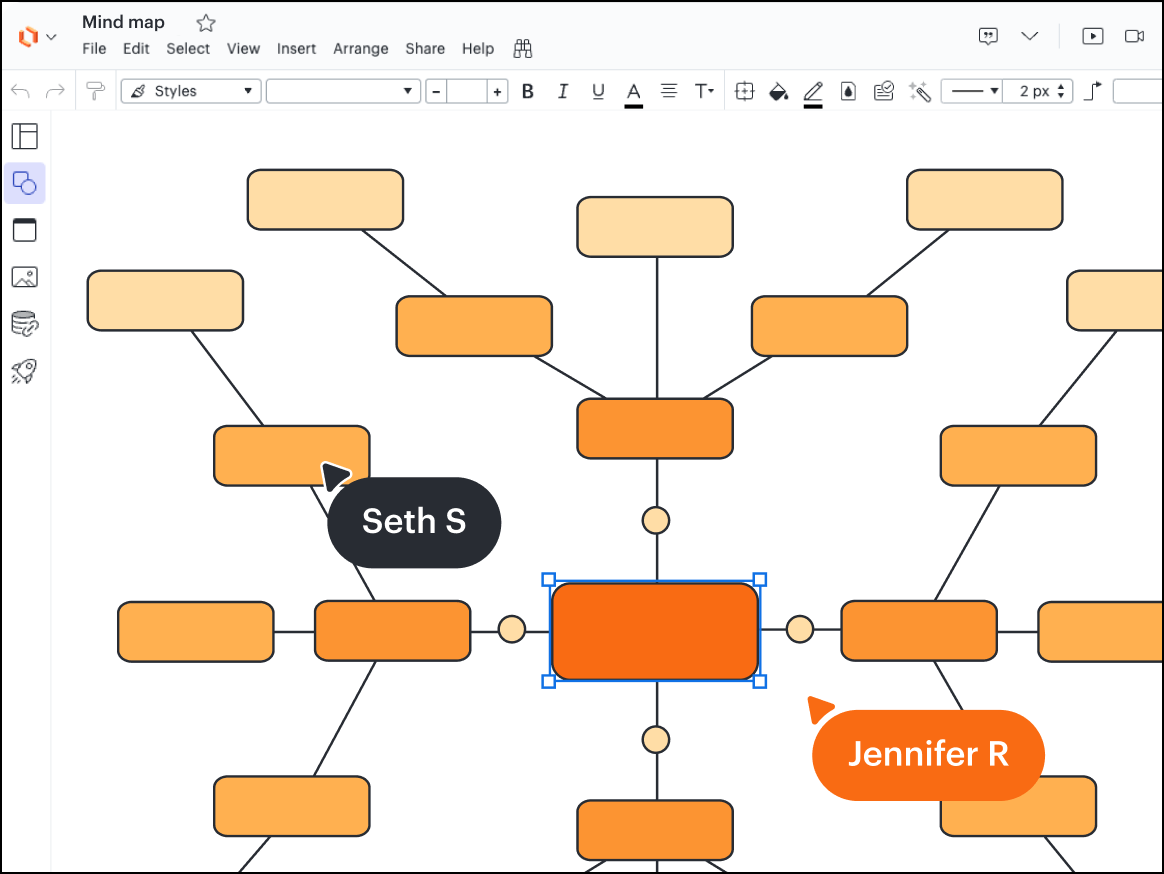
Task: Decrease font size with minus button
Action: (436, 91)
